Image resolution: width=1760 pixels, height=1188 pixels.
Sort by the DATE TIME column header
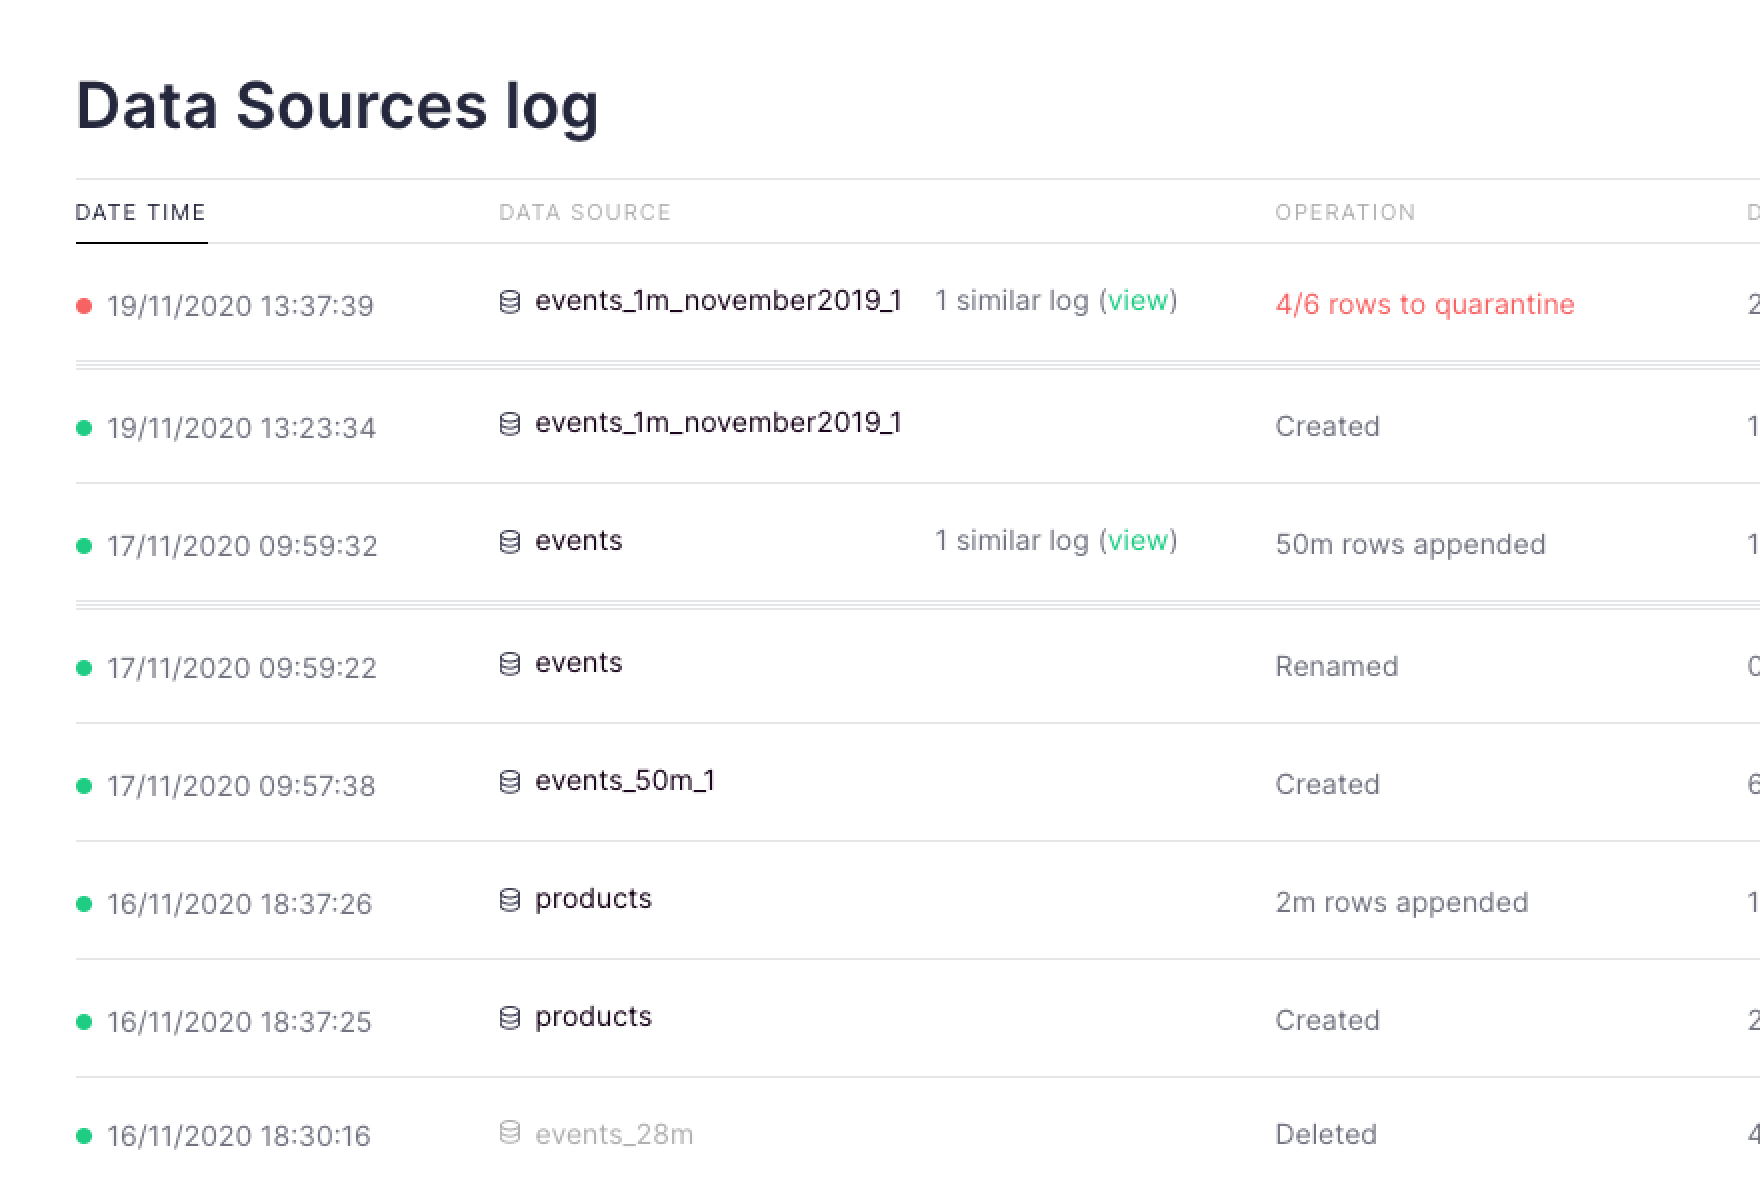point(141,212)
